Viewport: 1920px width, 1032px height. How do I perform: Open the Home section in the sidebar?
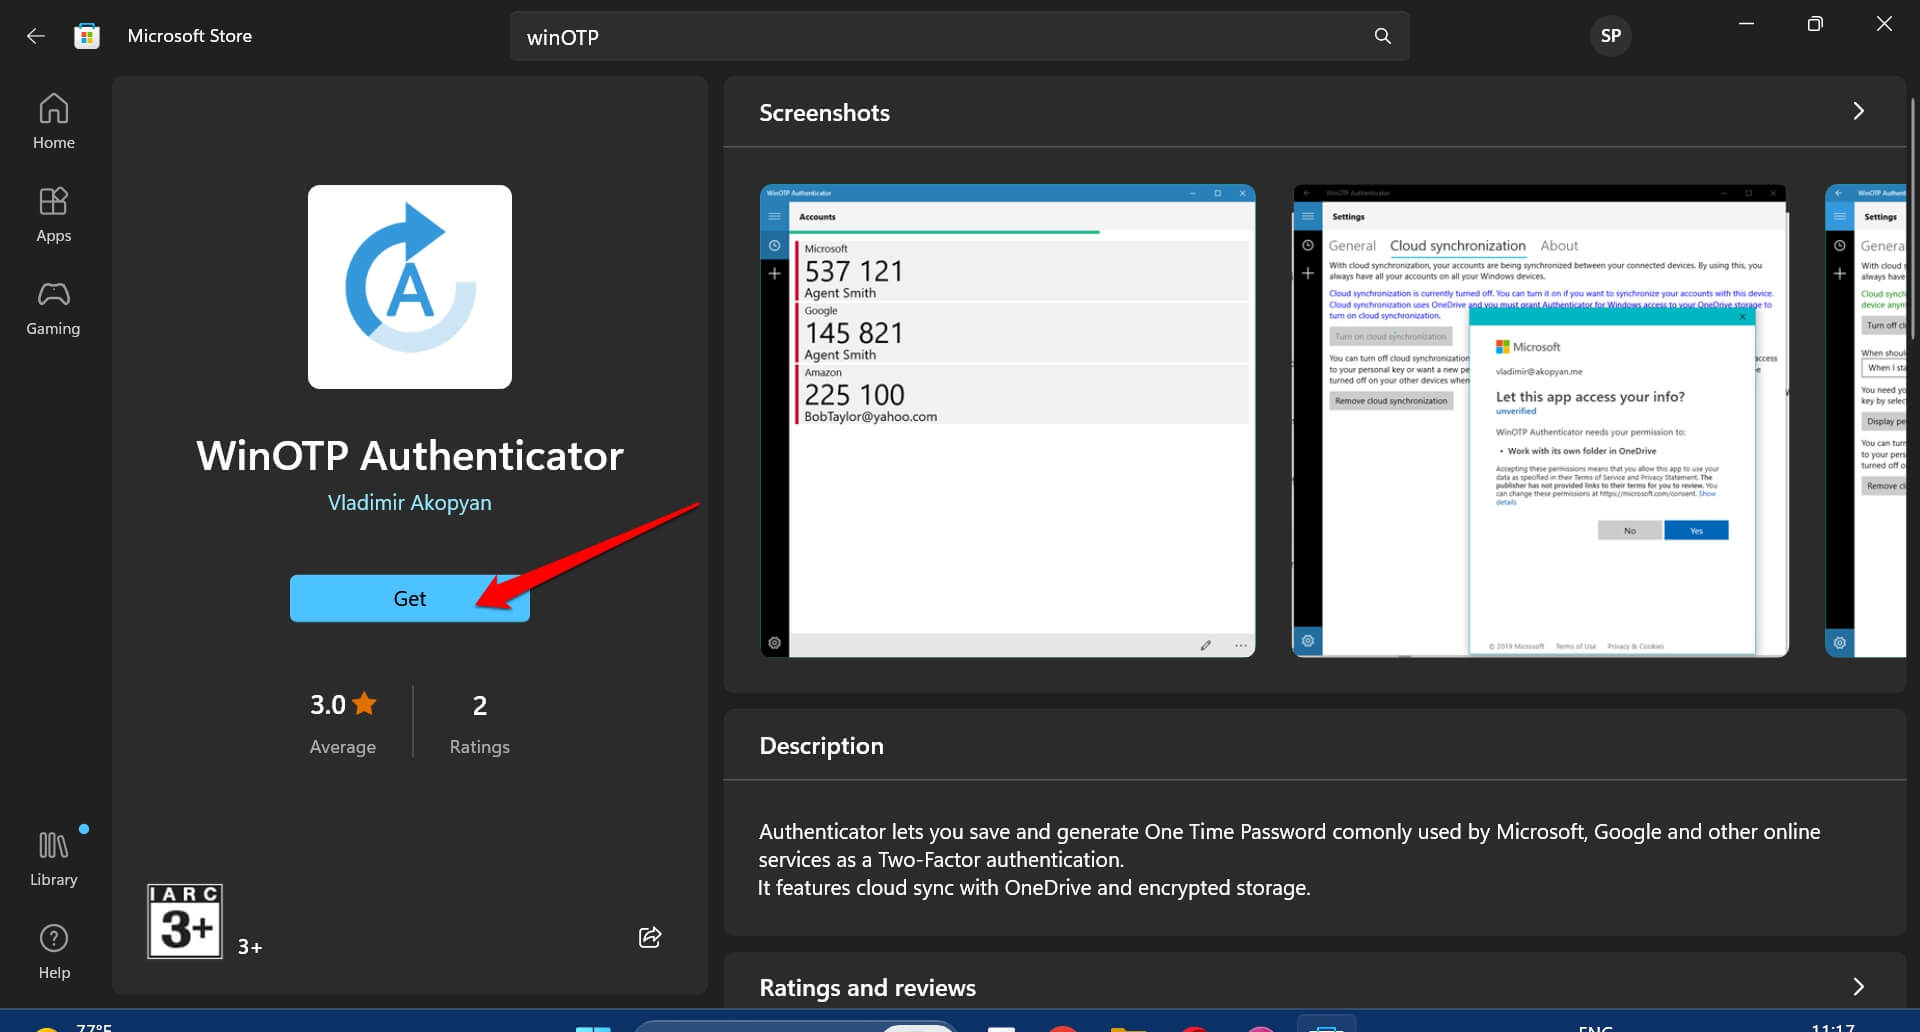53,120
